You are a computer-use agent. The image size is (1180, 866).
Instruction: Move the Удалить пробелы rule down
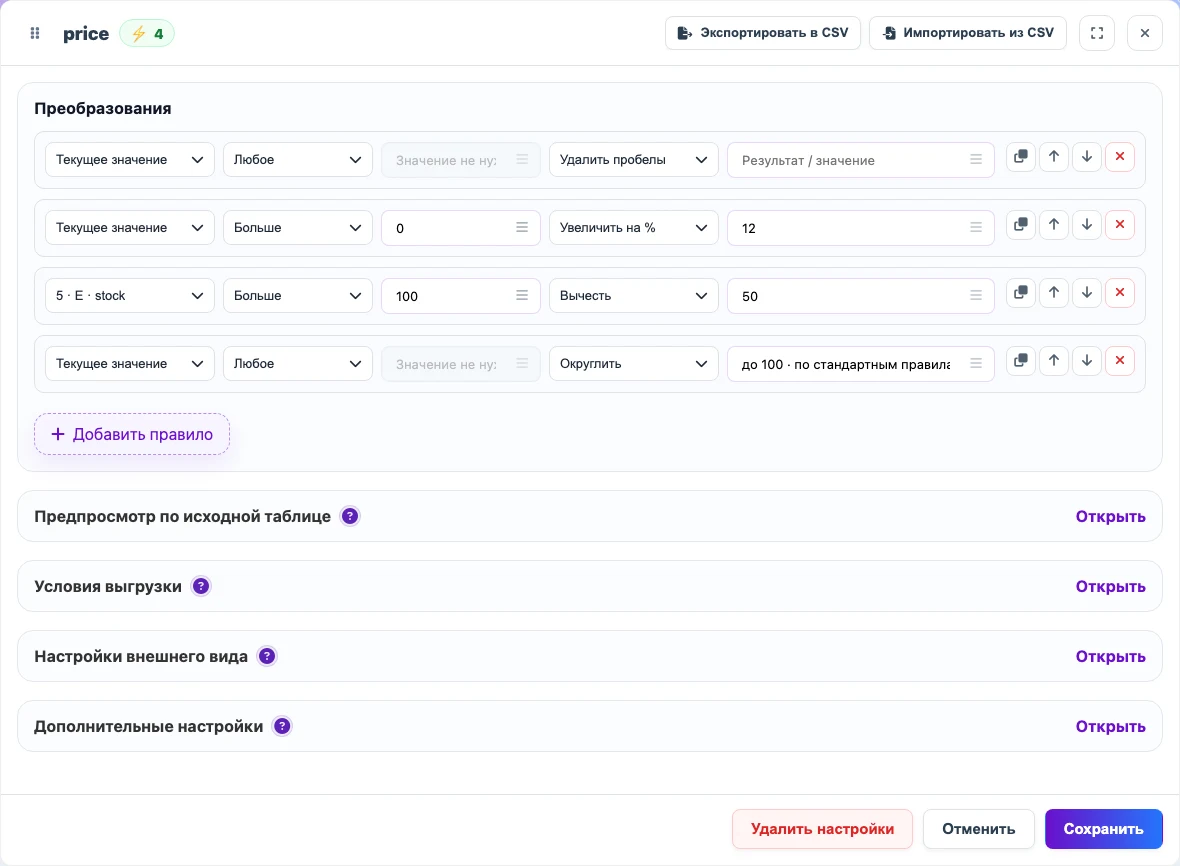[x=1087, y=156]
